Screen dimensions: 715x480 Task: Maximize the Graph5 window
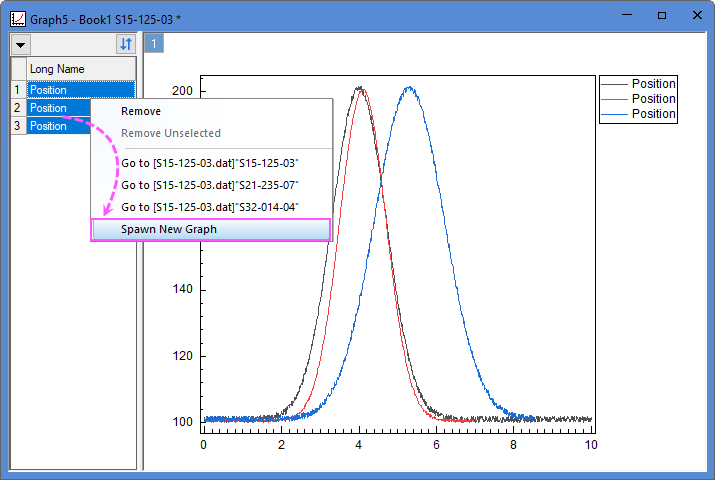(x=662, y=15)
